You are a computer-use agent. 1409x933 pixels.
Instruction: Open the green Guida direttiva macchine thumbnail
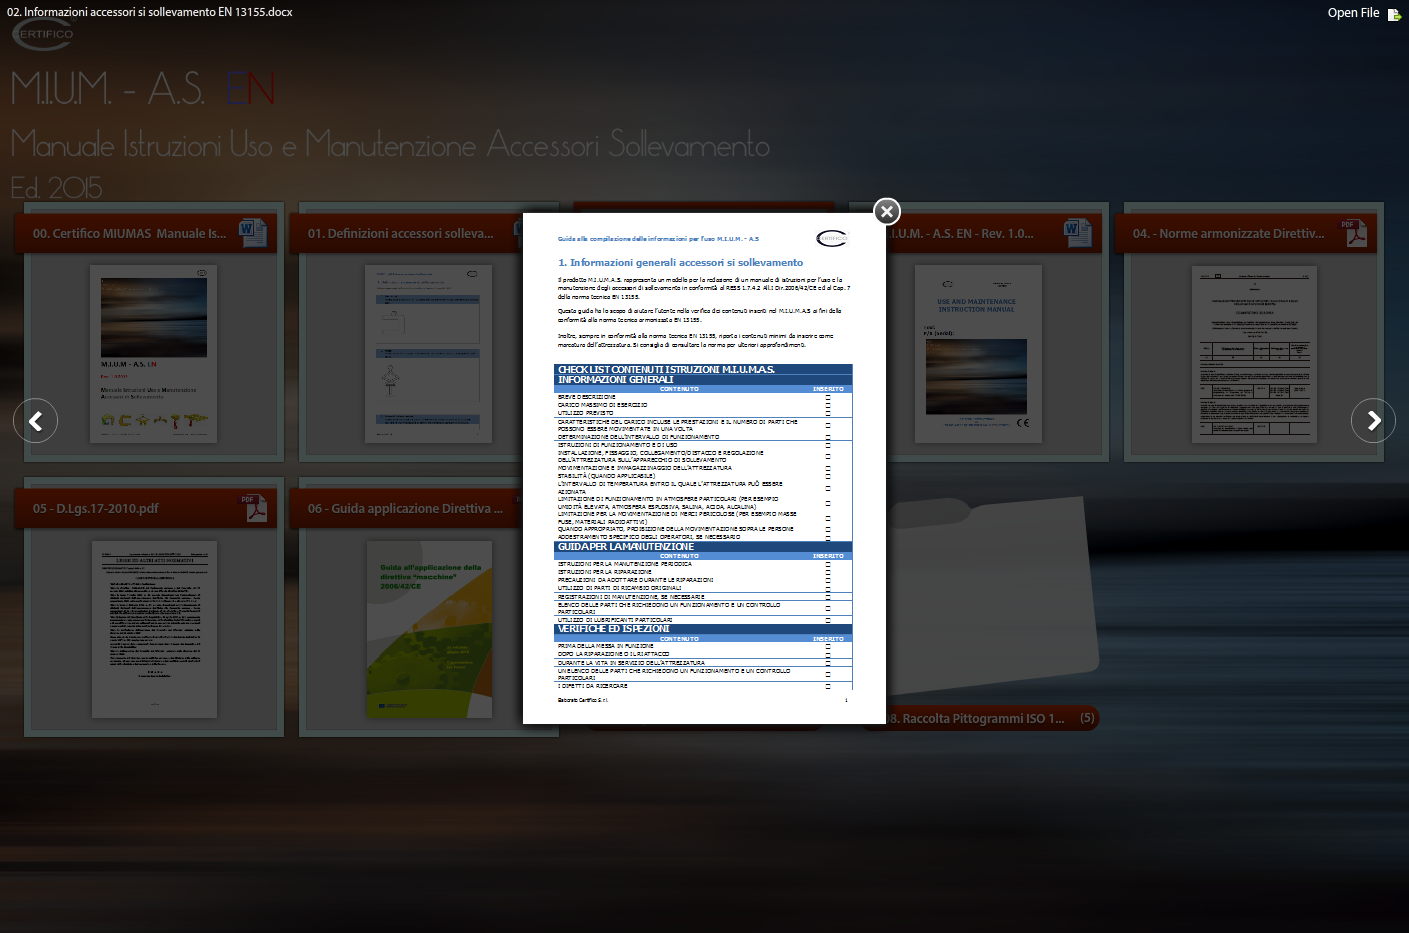(429, 629)
